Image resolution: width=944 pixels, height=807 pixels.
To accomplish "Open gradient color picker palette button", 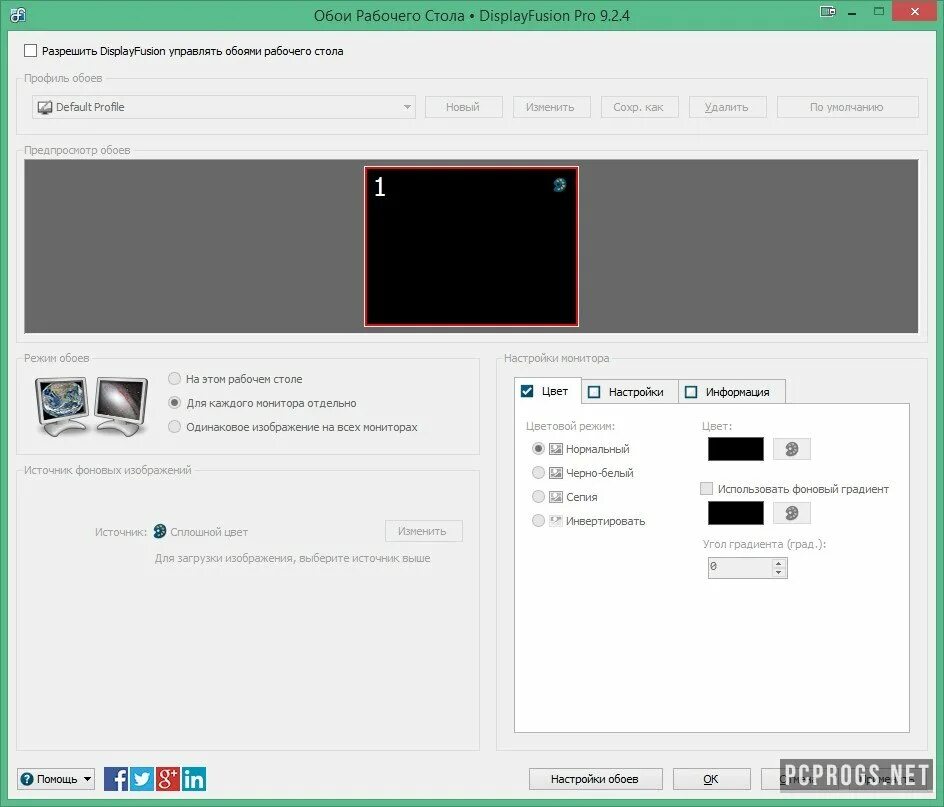I will [x=791, y=513].
